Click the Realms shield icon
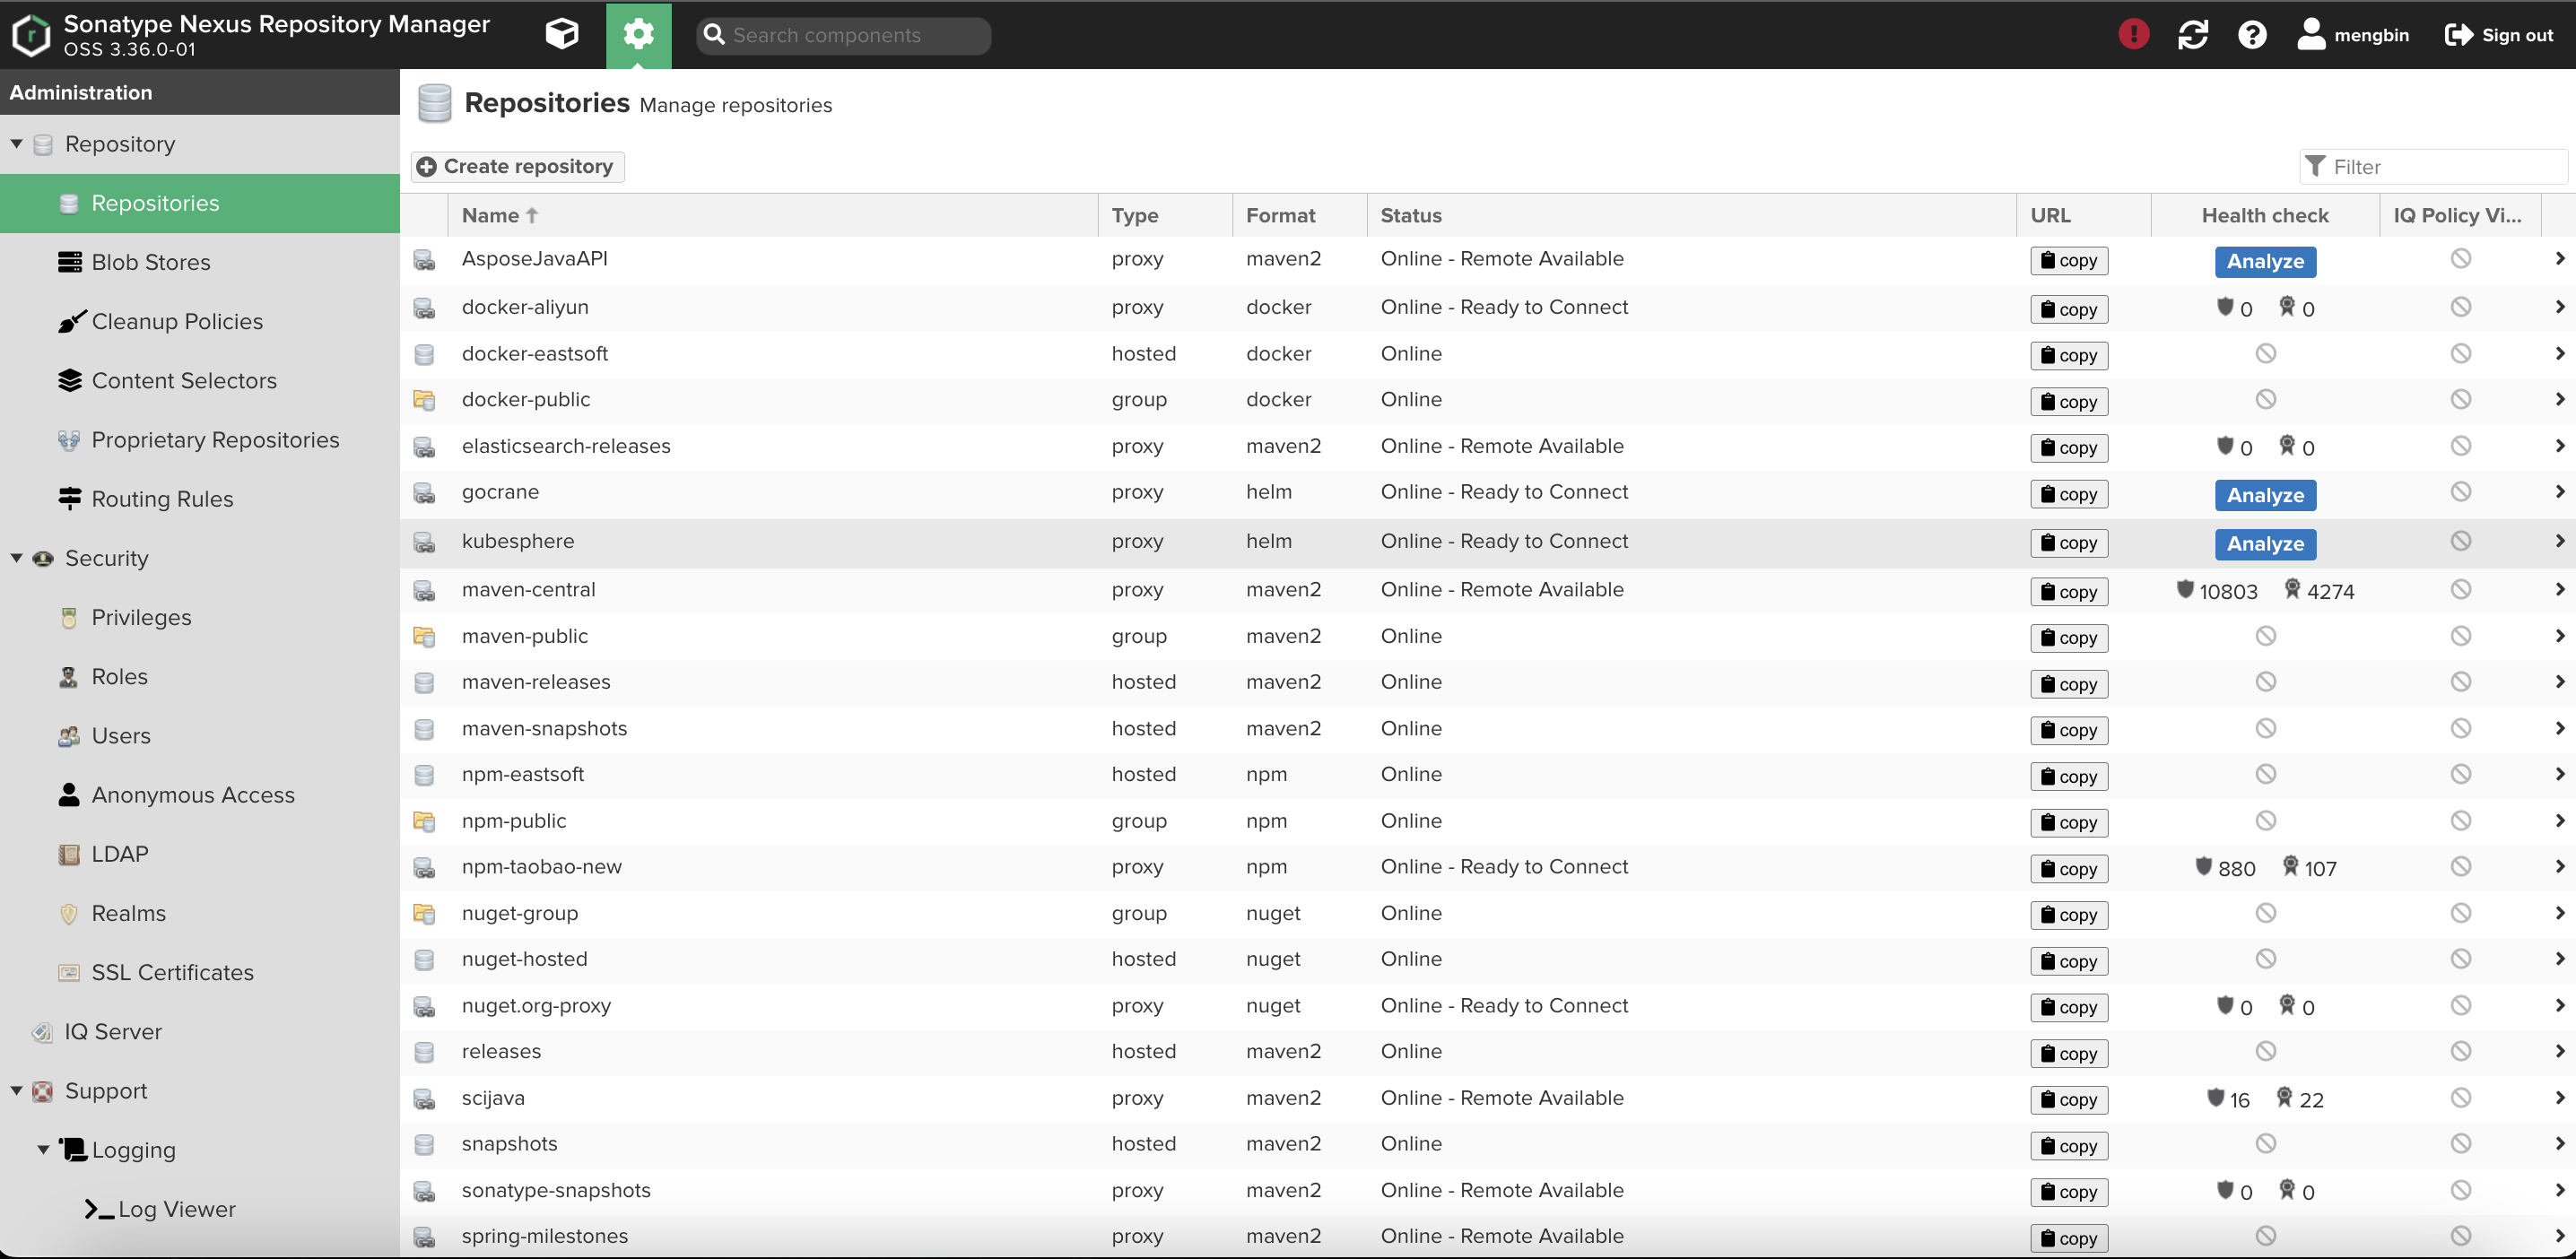2576x1259 pixels. (x=68, y=913)
